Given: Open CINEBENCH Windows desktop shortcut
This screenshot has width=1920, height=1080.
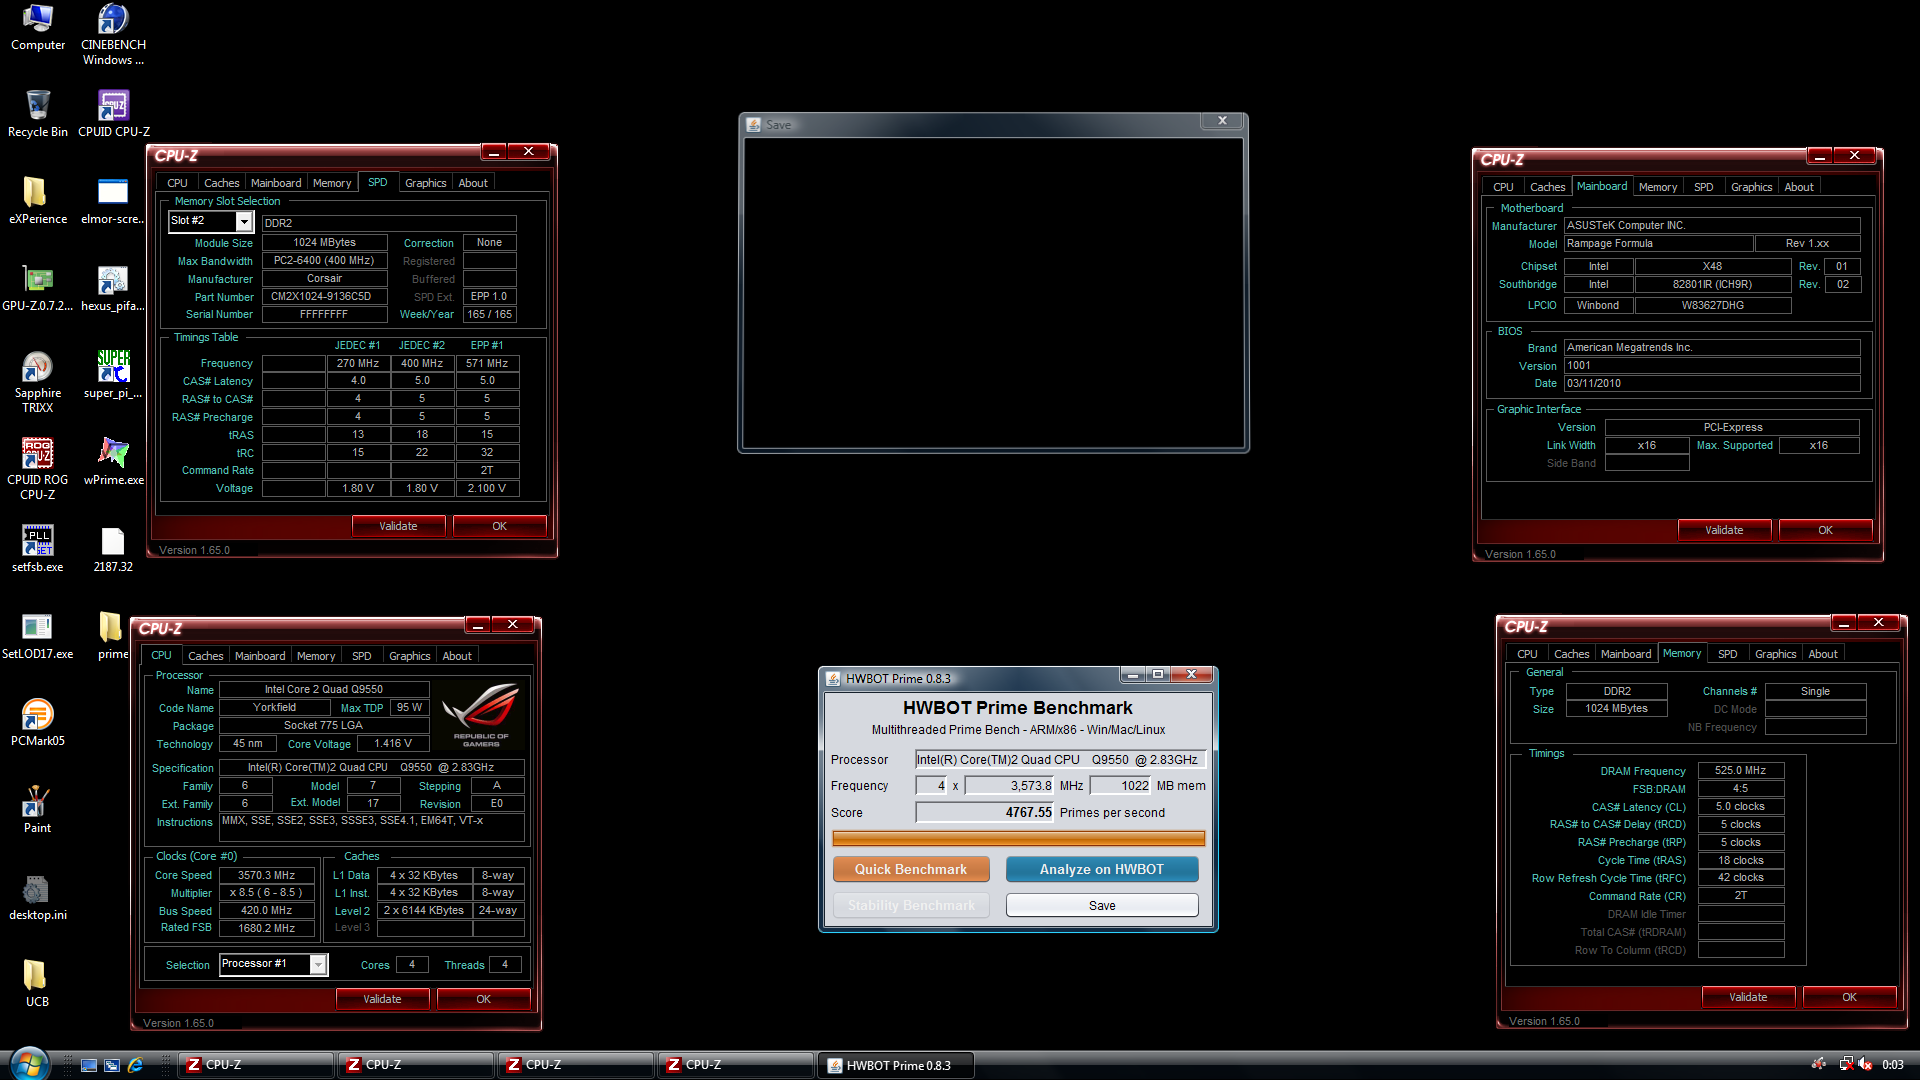Looking at the screenshot, I should [x=113, y=34].
